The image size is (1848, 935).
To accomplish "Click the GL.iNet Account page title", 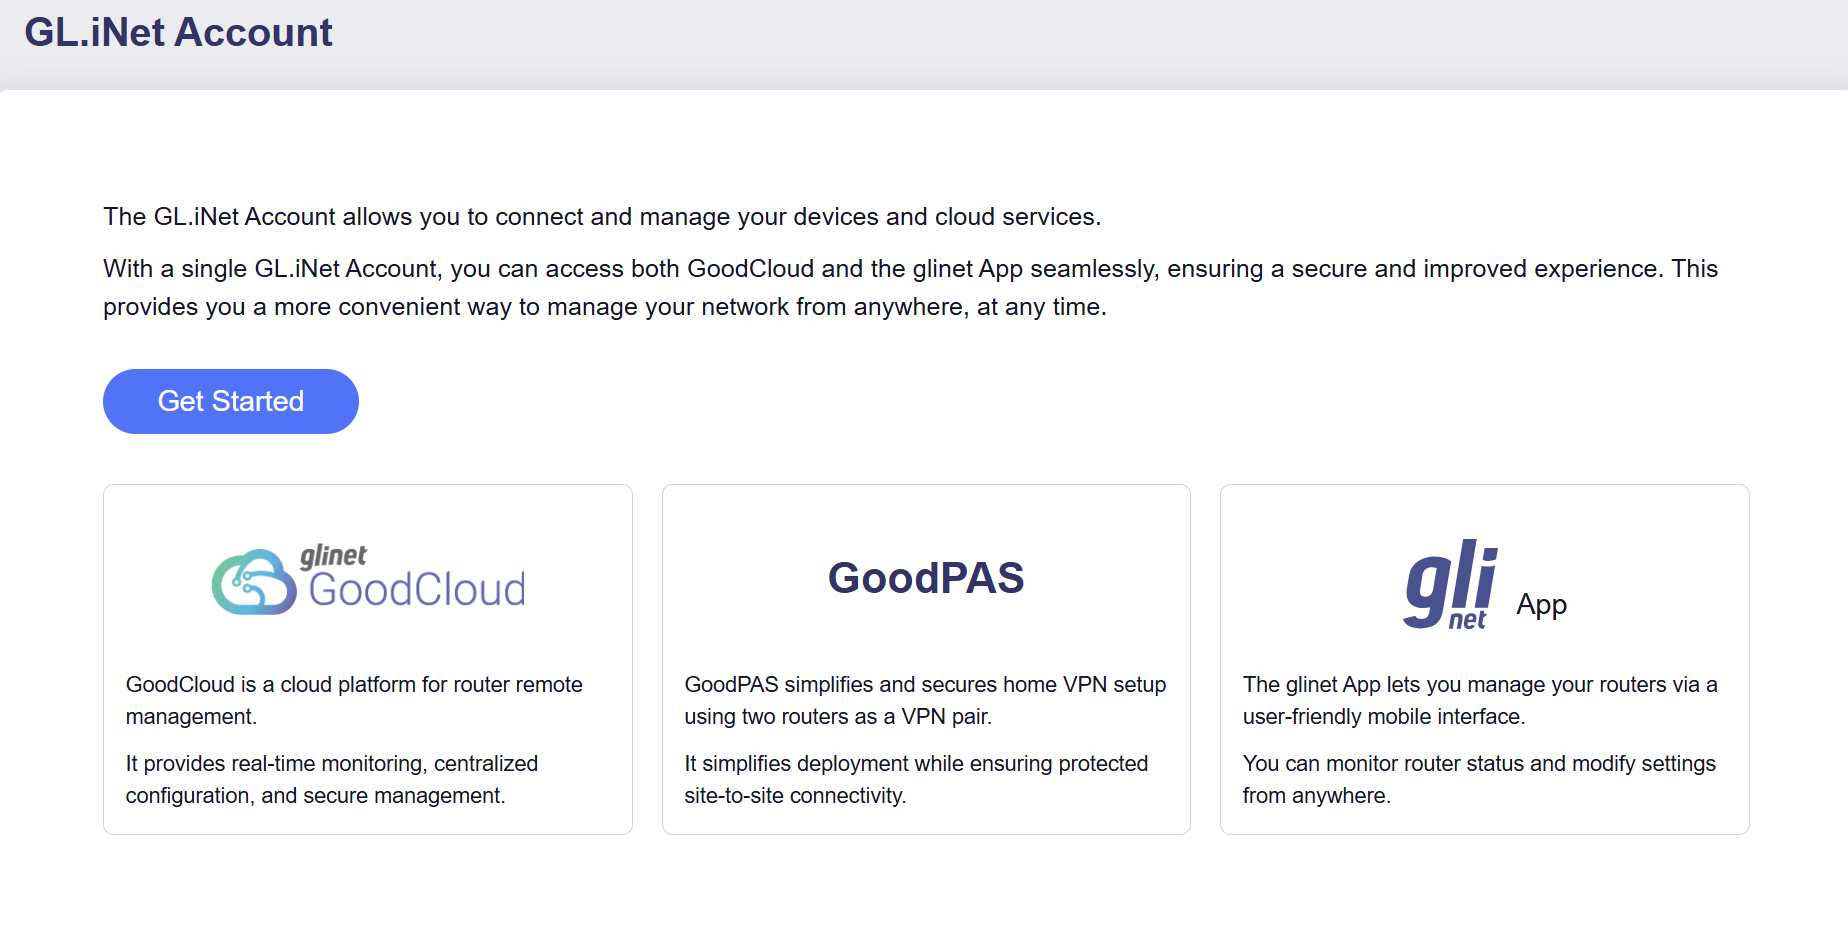I will pos(178,32).
